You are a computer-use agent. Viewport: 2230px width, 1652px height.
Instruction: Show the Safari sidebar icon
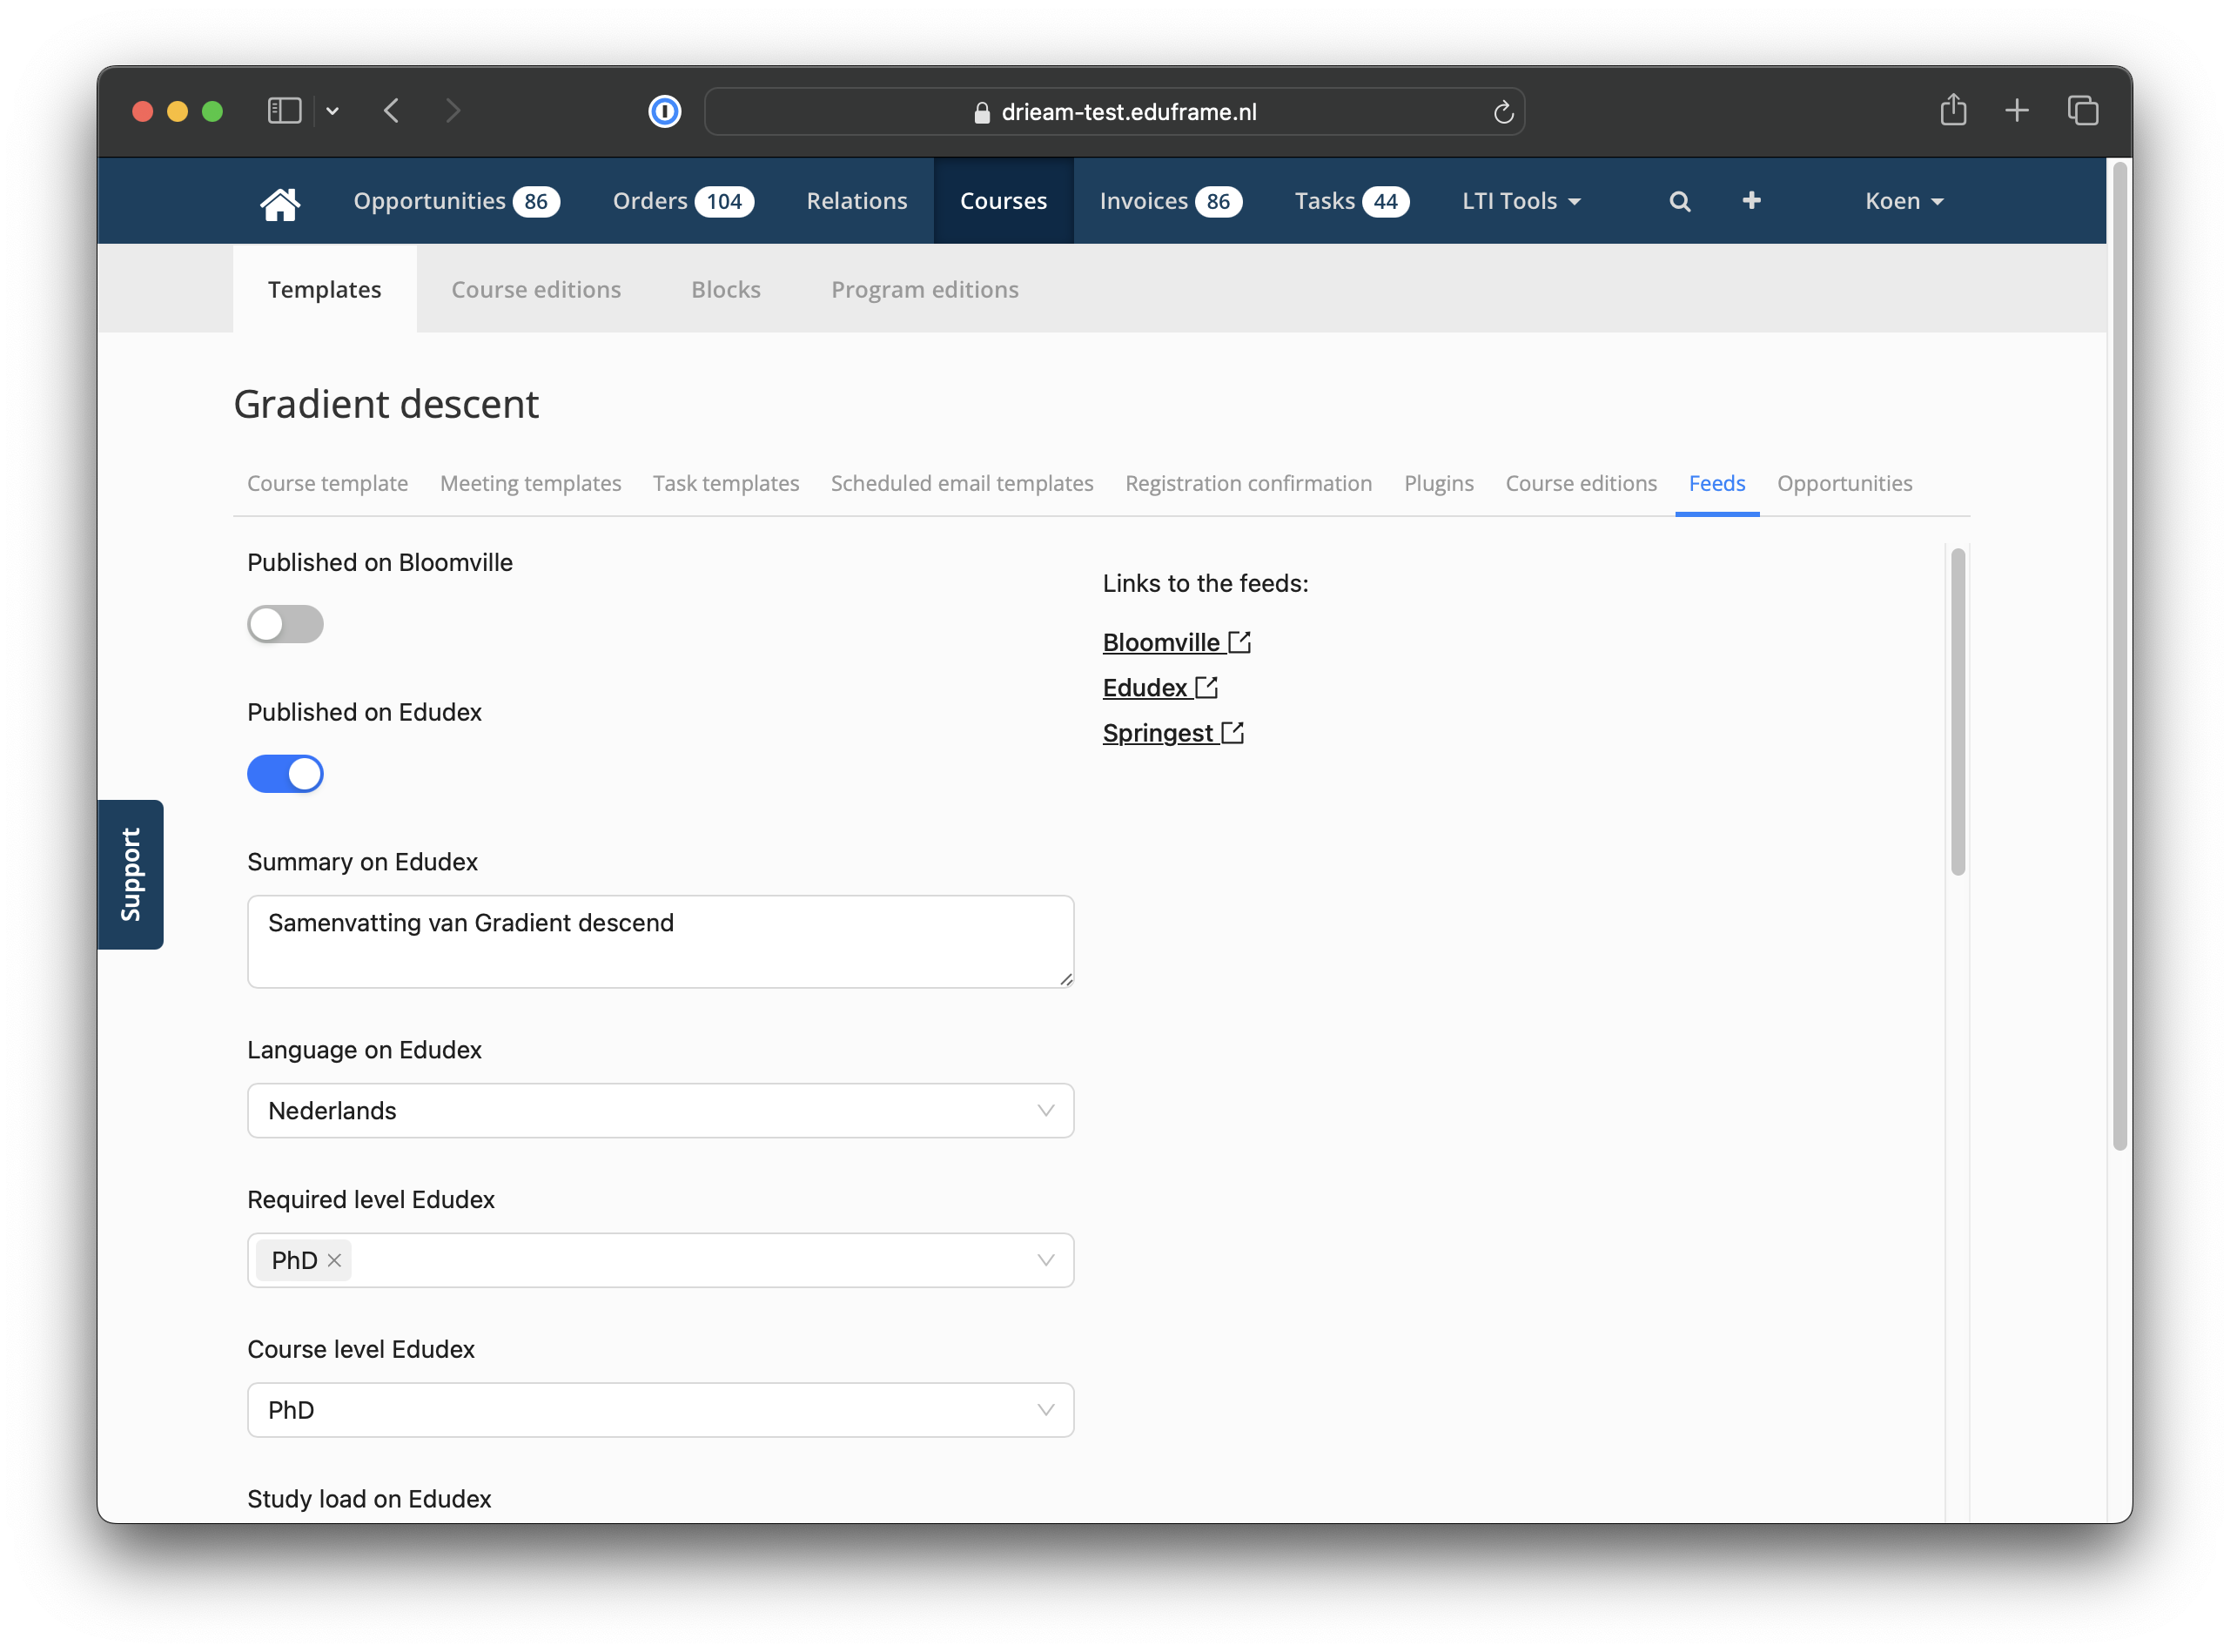pos(285,111)
